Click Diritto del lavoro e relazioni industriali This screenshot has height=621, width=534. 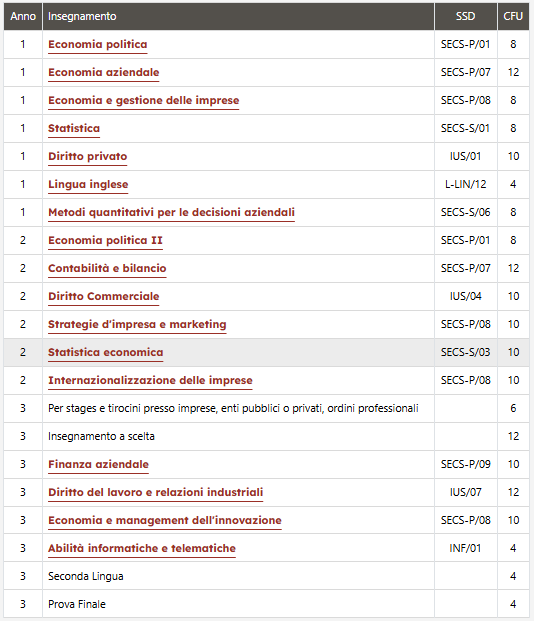click(x=155, y=492)
